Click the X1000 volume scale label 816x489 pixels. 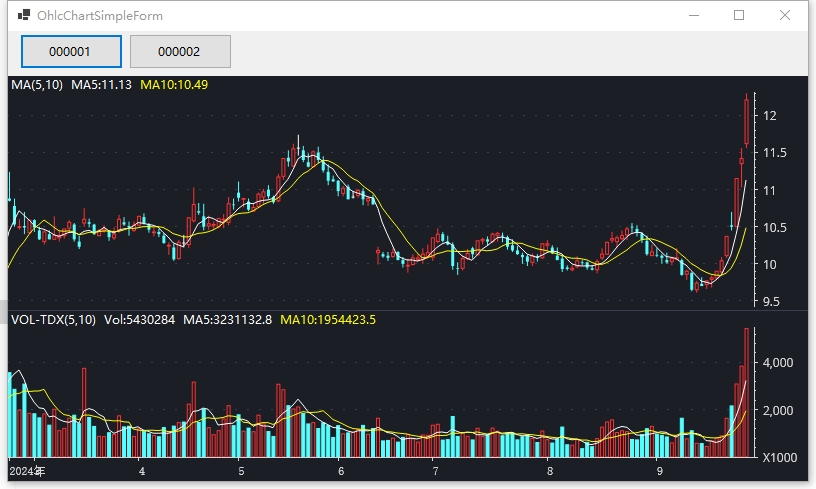click(x=780, y=457)
